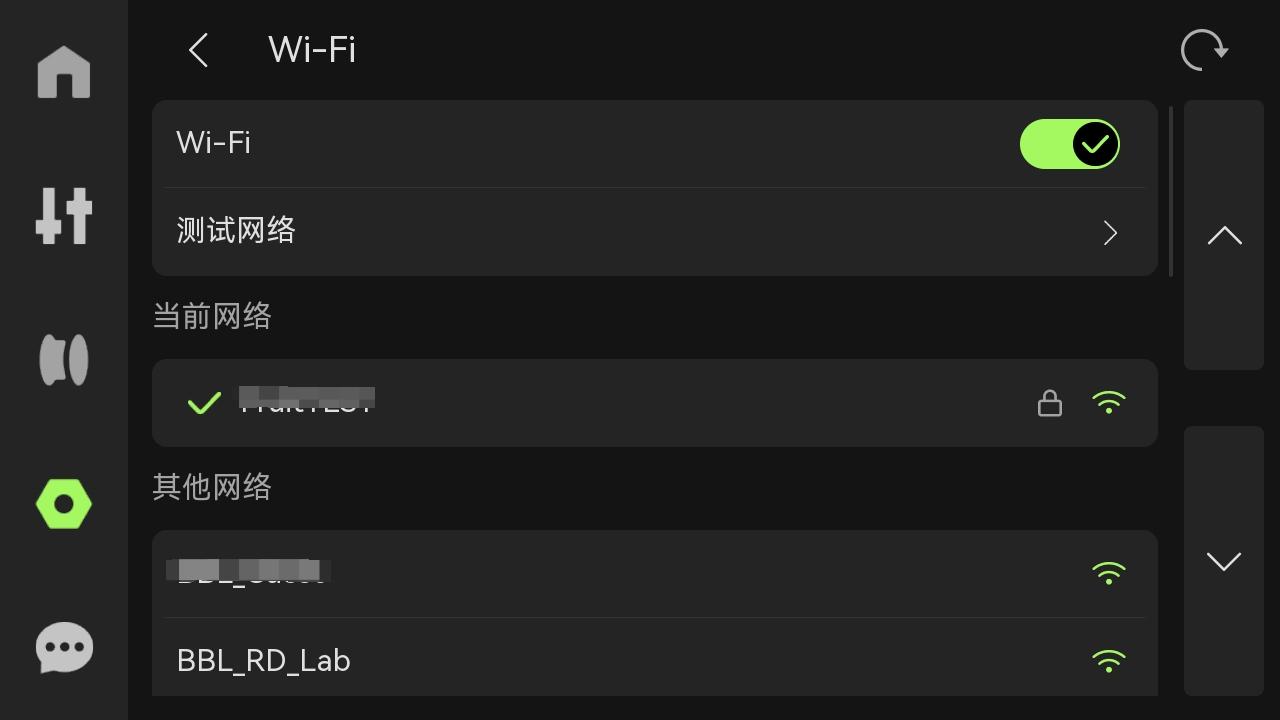Open the filament spool icon in sidebar
Image resolution: width=1280 pixels, height=720 pixels.
pos(64,359)
